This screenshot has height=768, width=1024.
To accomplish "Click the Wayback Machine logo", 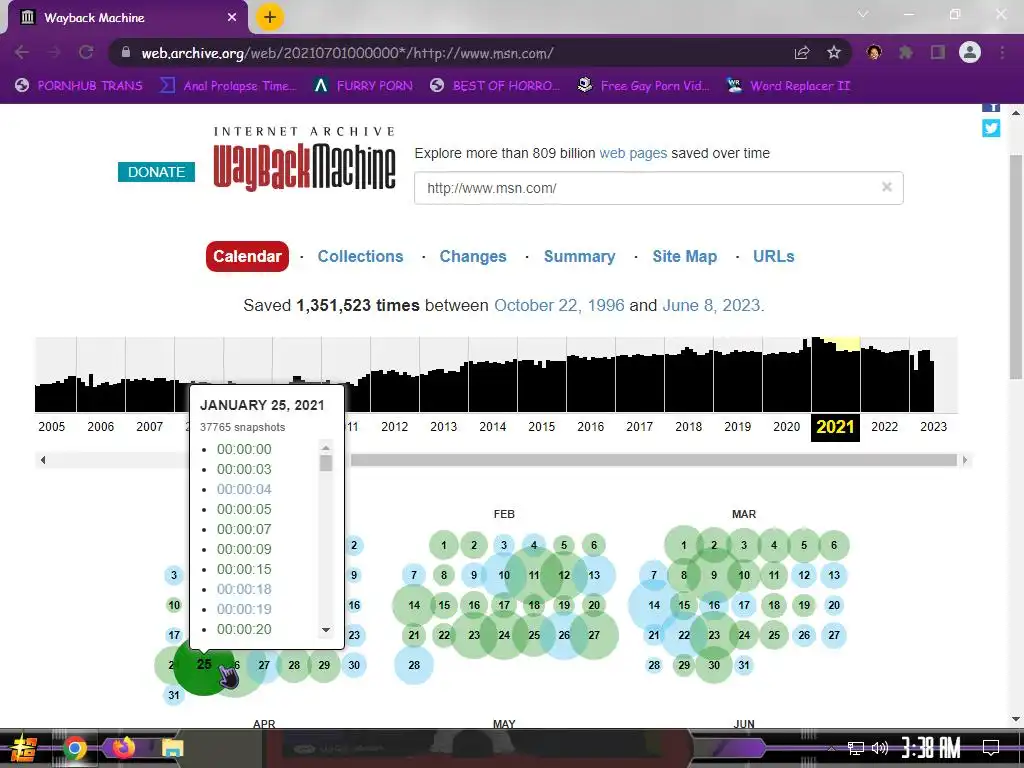I will coord(304,159).
